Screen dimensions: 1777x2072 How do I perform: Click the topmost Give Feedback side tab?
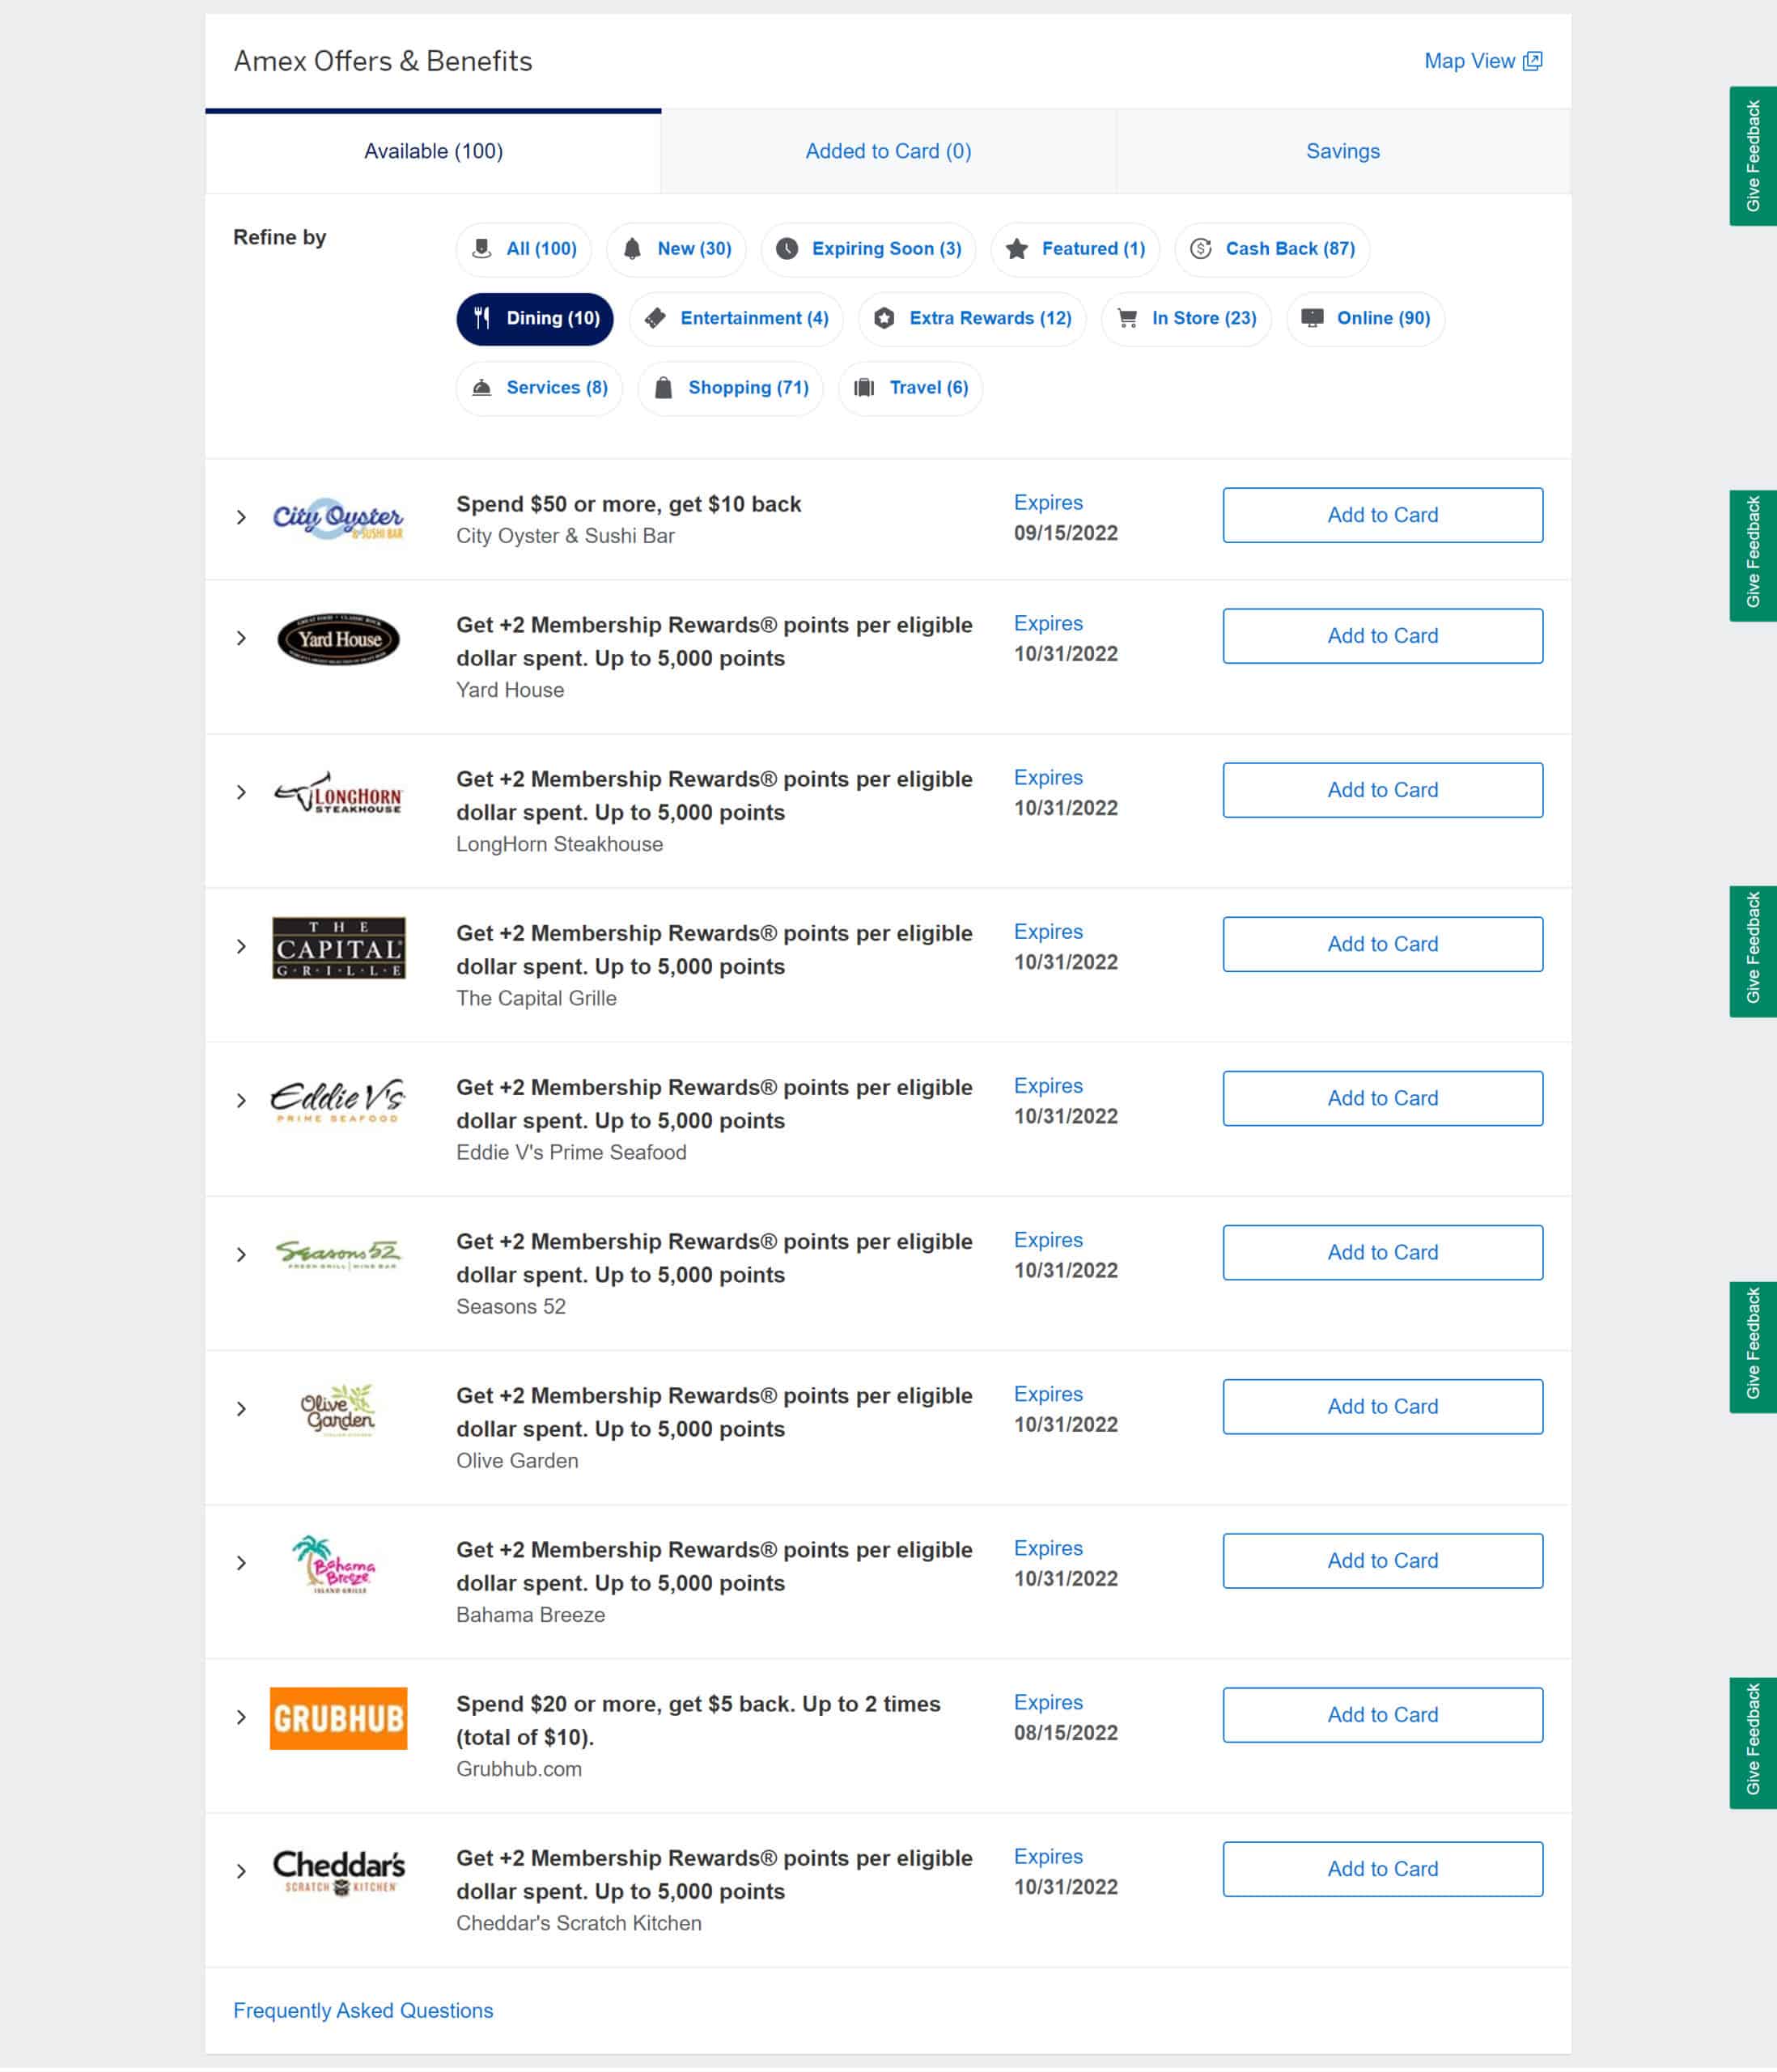(x=1753, y=156)
